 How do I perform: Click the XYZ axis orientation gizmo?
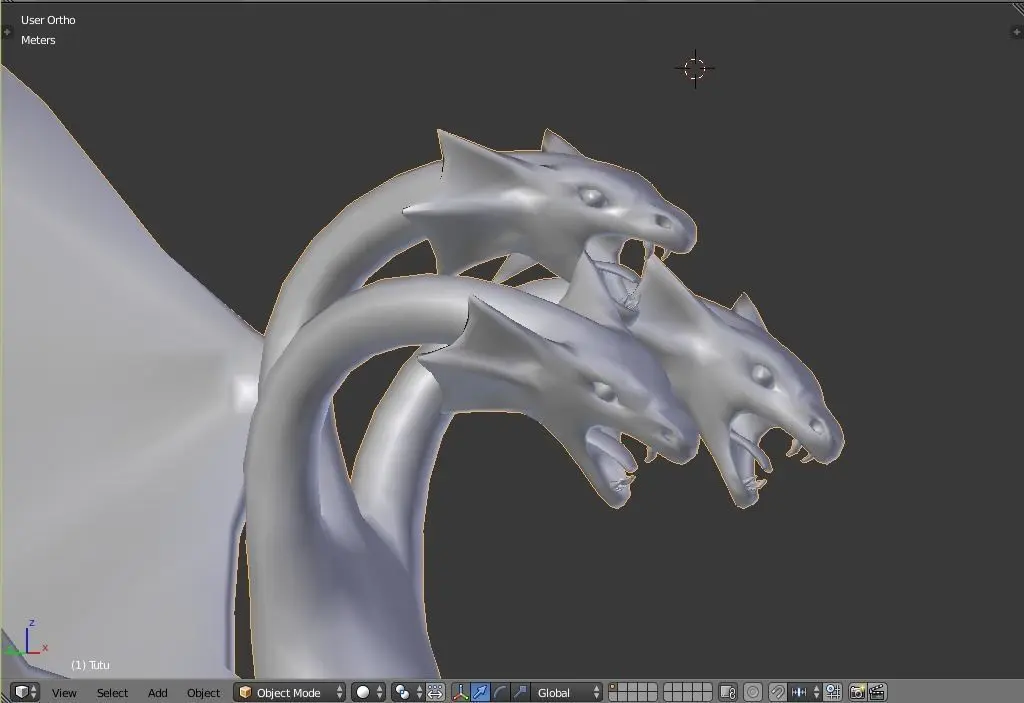click(x=26, y=639)
